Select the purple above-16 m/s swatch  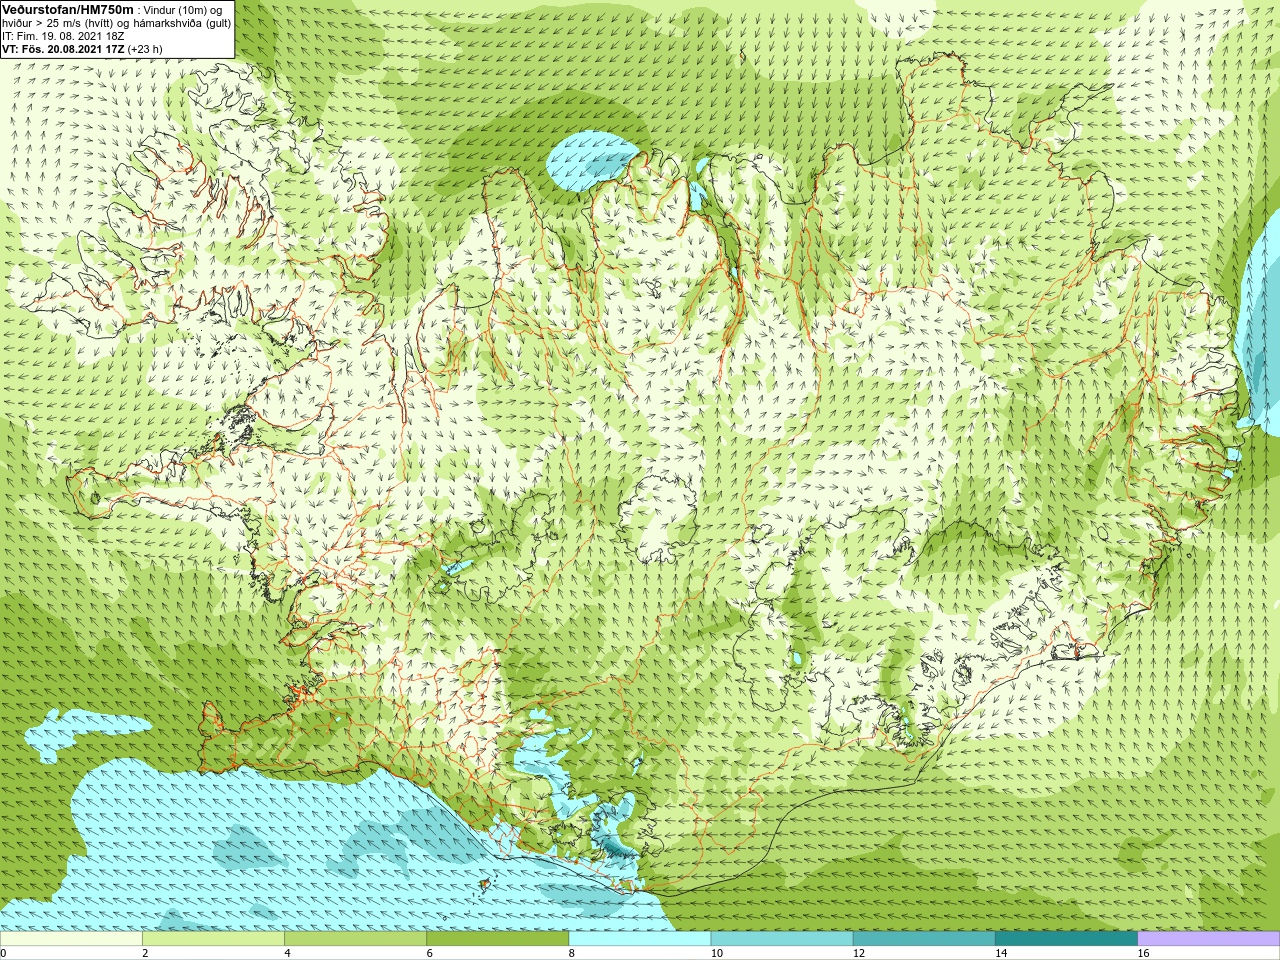[1208, 939]
